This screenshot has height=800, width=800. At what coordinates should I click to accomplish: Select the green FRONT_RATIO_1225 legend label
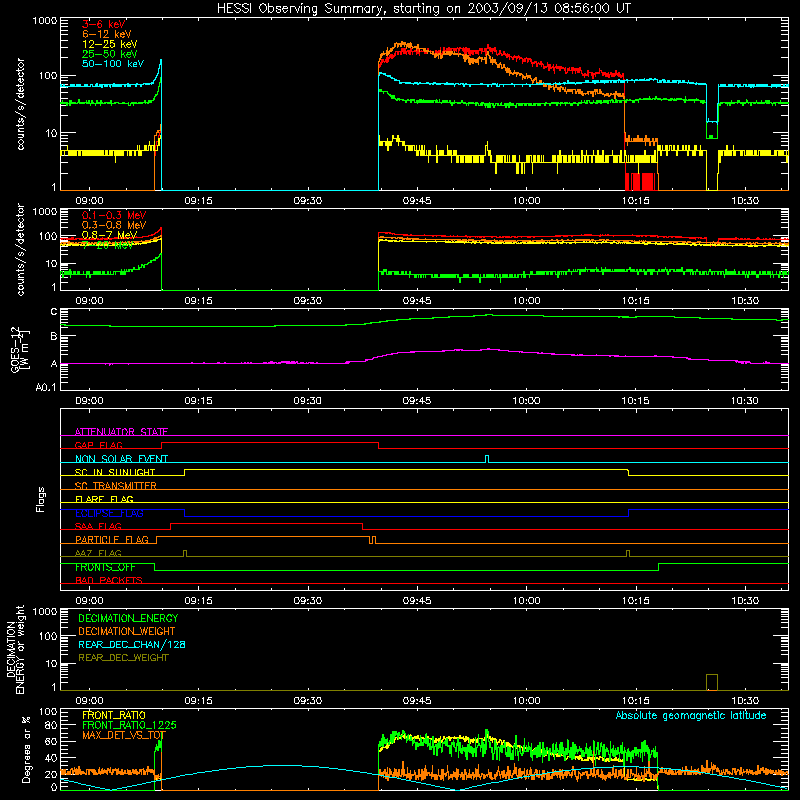click(129, 725)
